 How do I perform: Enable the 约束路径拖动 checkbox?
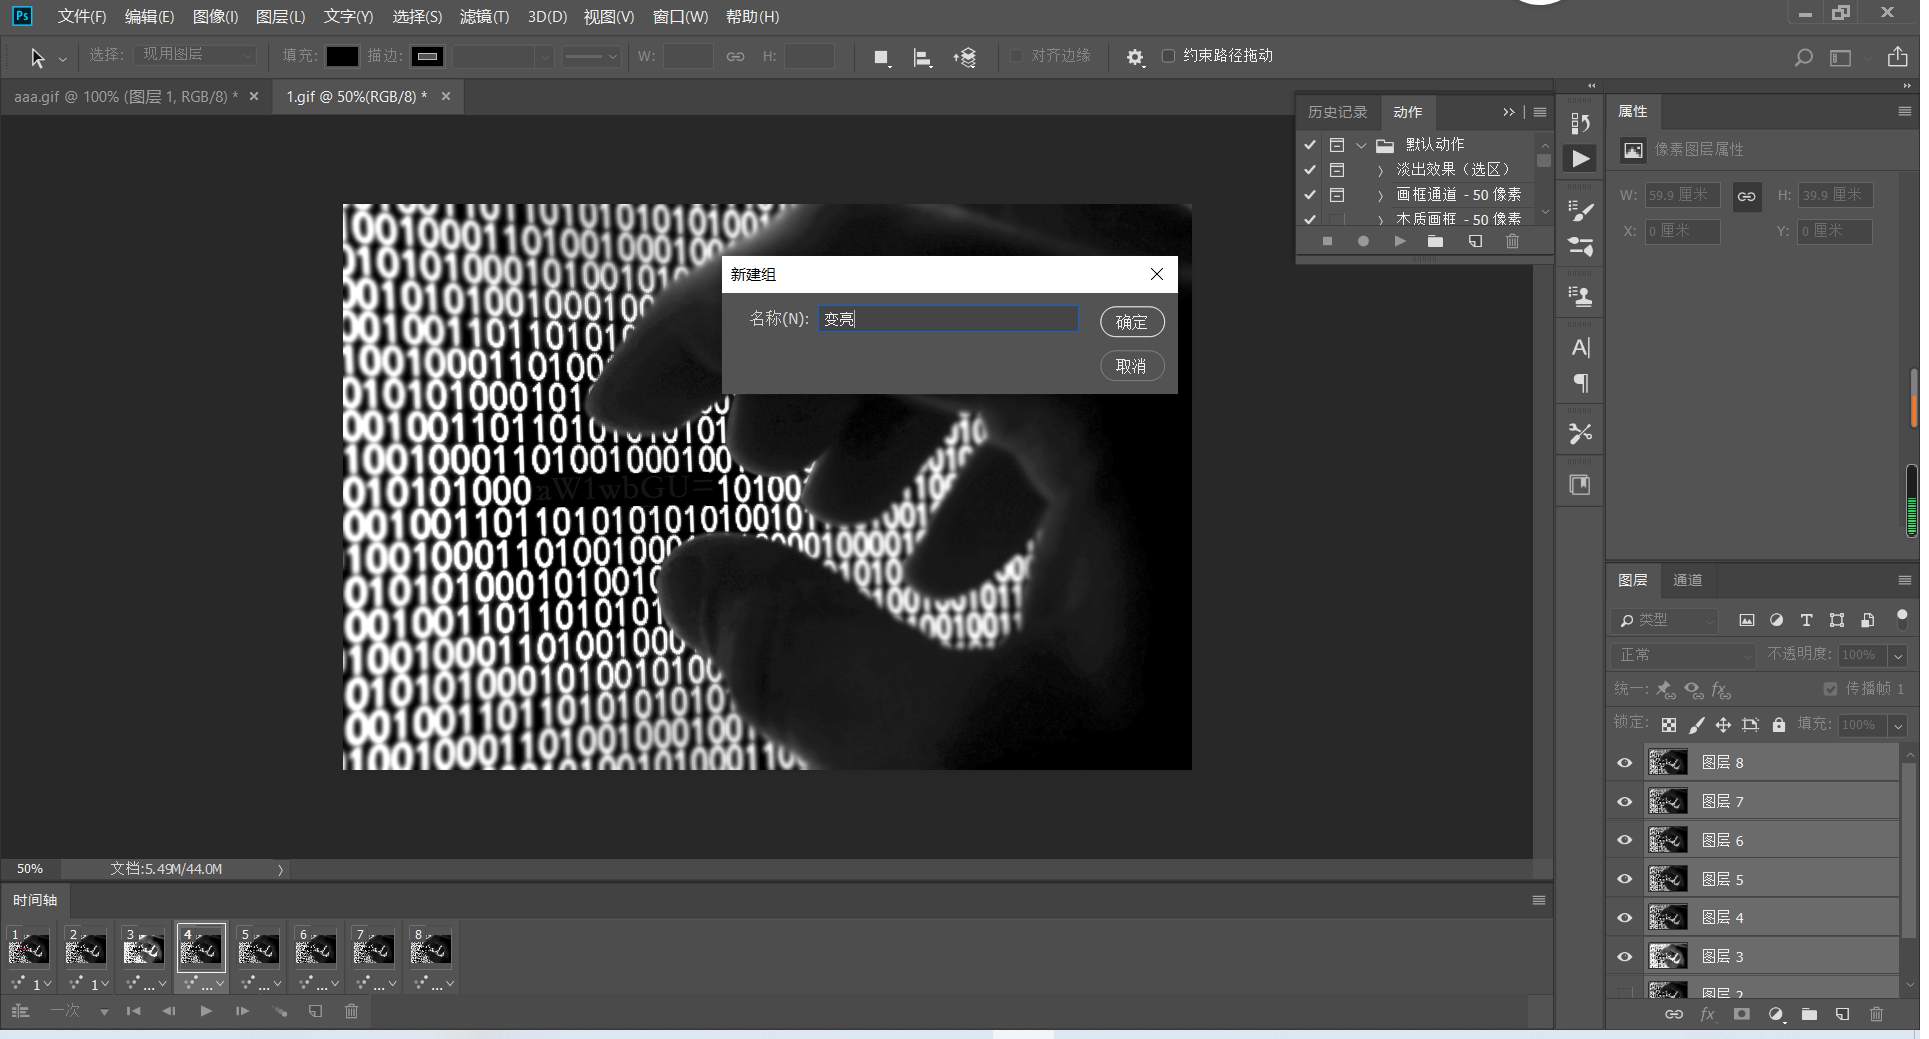tap(1168, 56)
